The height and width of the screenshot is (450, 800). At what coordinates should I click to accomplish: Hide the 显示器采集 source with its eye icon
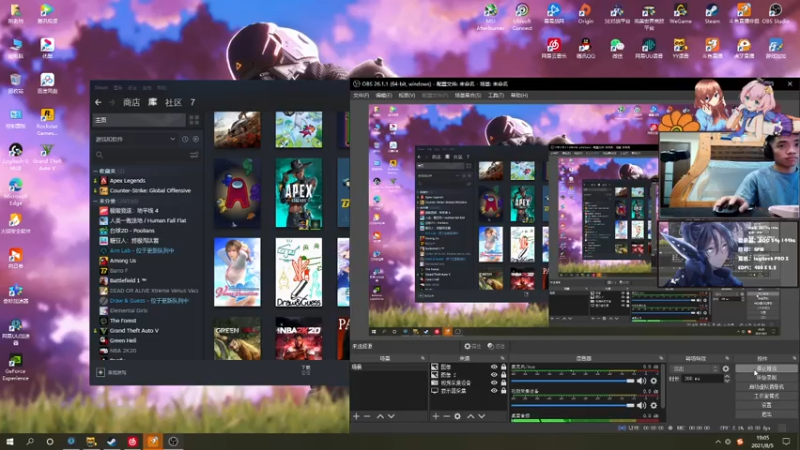coord(494,391)
